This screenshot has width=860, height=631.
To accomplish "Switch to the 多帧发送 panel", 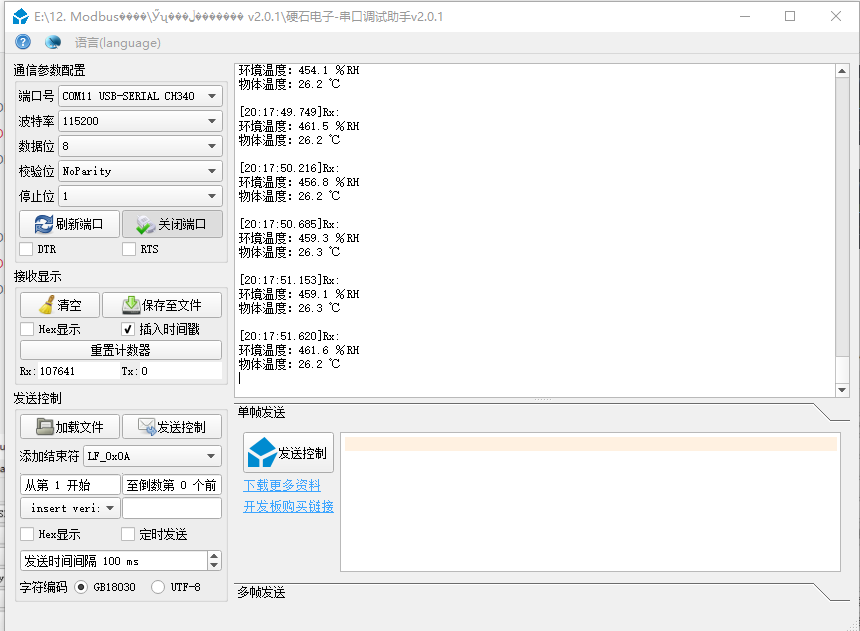I will (x=262, y=593).
